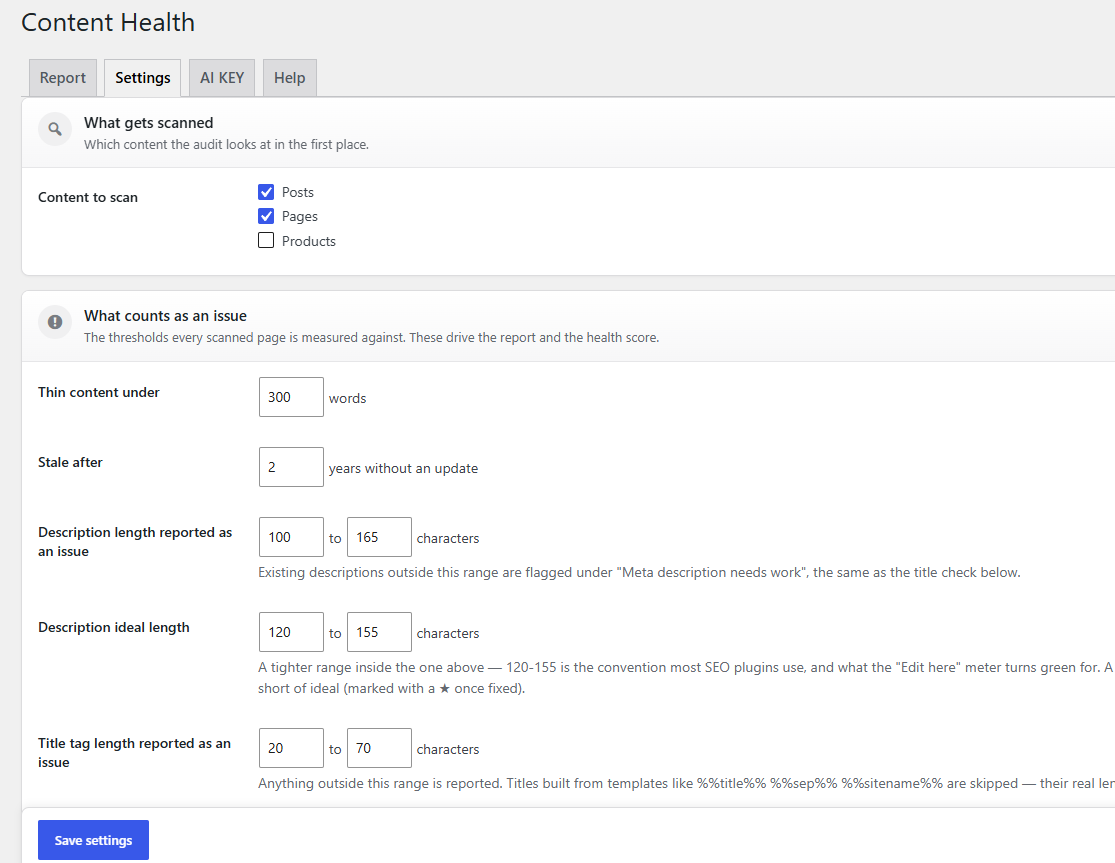Screen dimensions: 1115x863
Task: Click the Thin content words field showing 300
Action: [291, 397]
